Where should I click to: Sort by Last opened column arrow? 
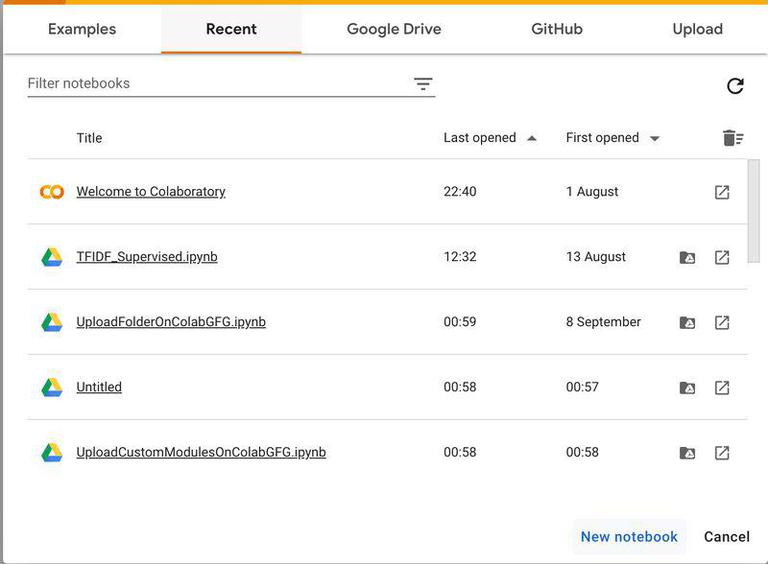tap(532, 138)
